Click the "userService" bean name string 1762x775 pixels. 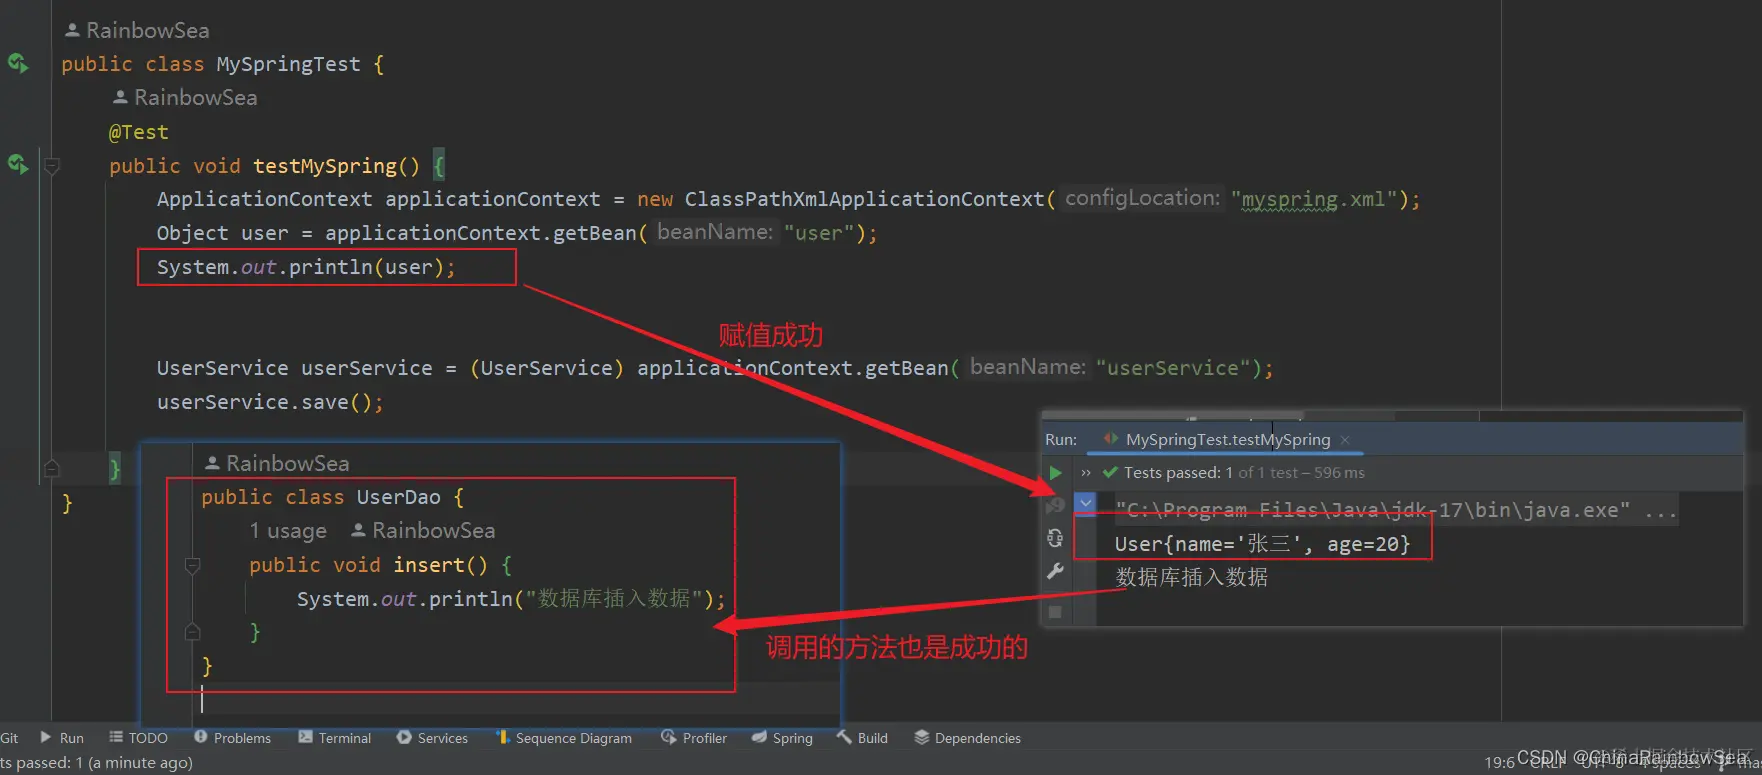[x=1173, y=368]
